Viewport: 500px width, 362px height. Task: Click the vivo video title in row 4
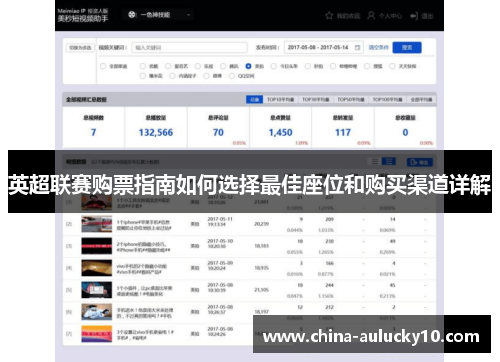tap(142, 269)
